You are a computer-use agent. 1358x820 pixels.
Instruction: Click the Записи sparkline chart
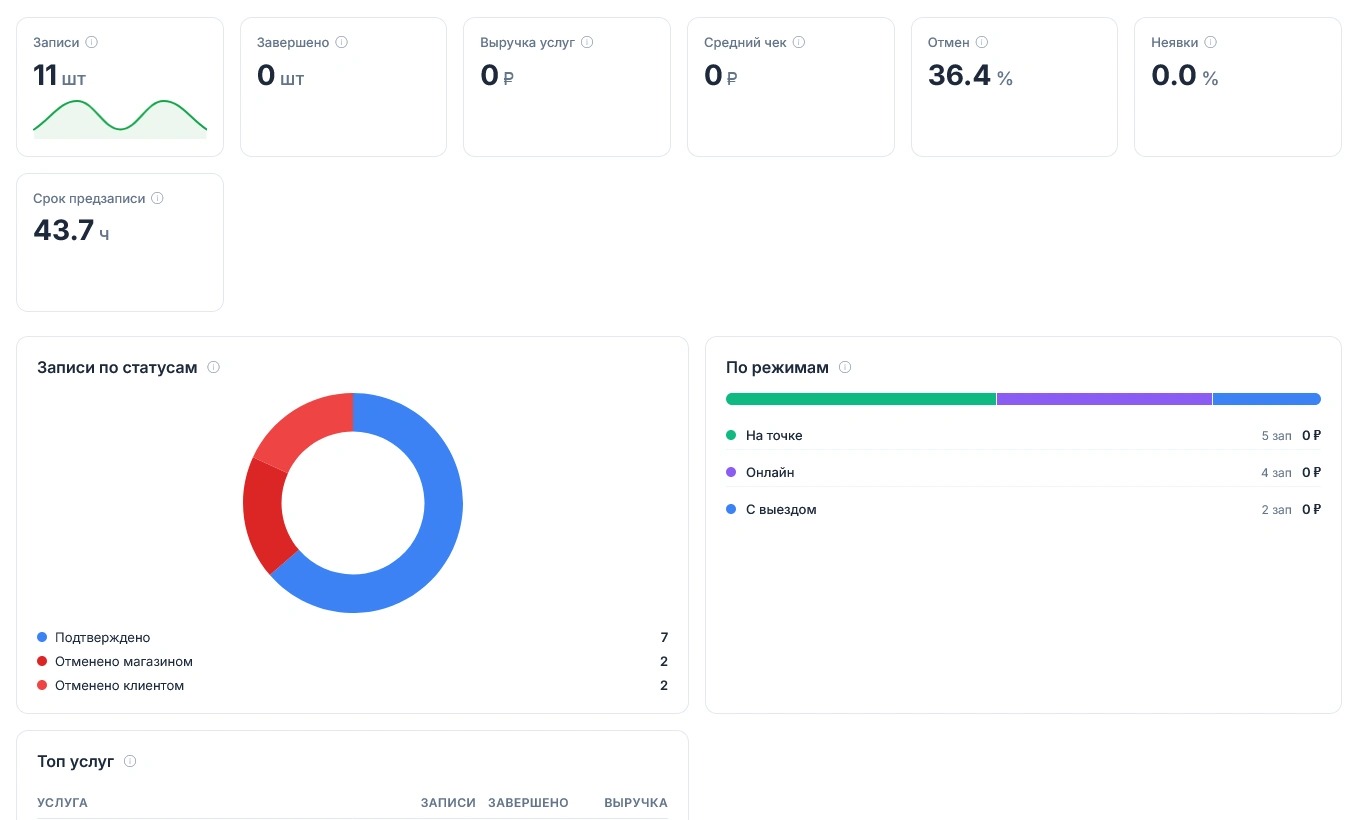click(x=120, y=119)
